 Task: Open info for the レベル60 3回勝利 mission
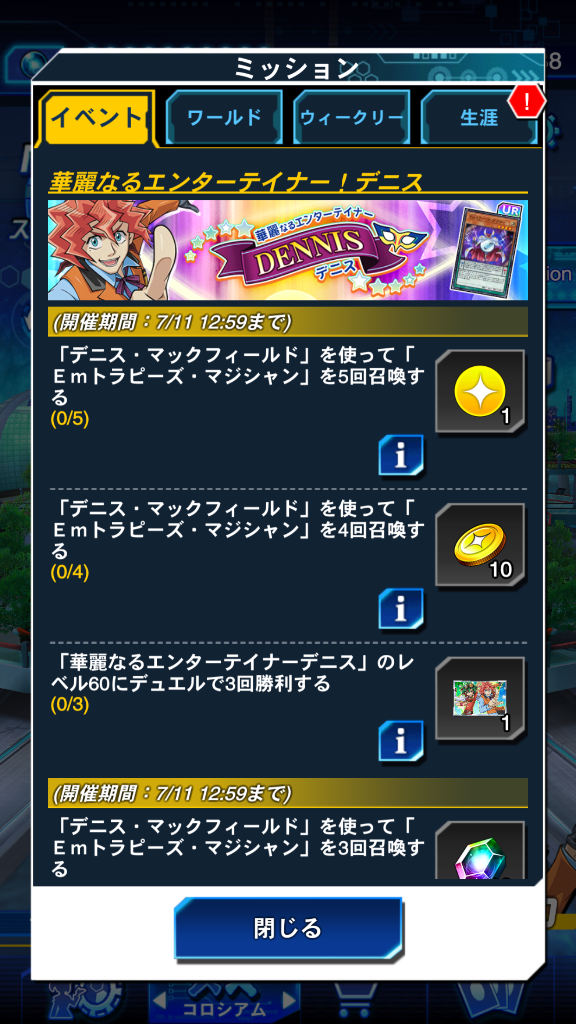point(401,741)
